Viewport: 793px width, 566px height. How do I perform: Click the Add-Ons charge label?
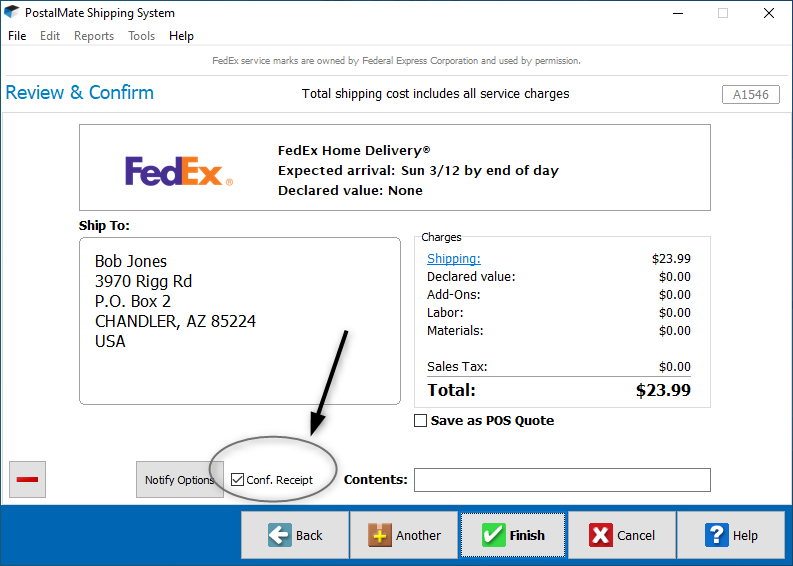tap(454, 294)
